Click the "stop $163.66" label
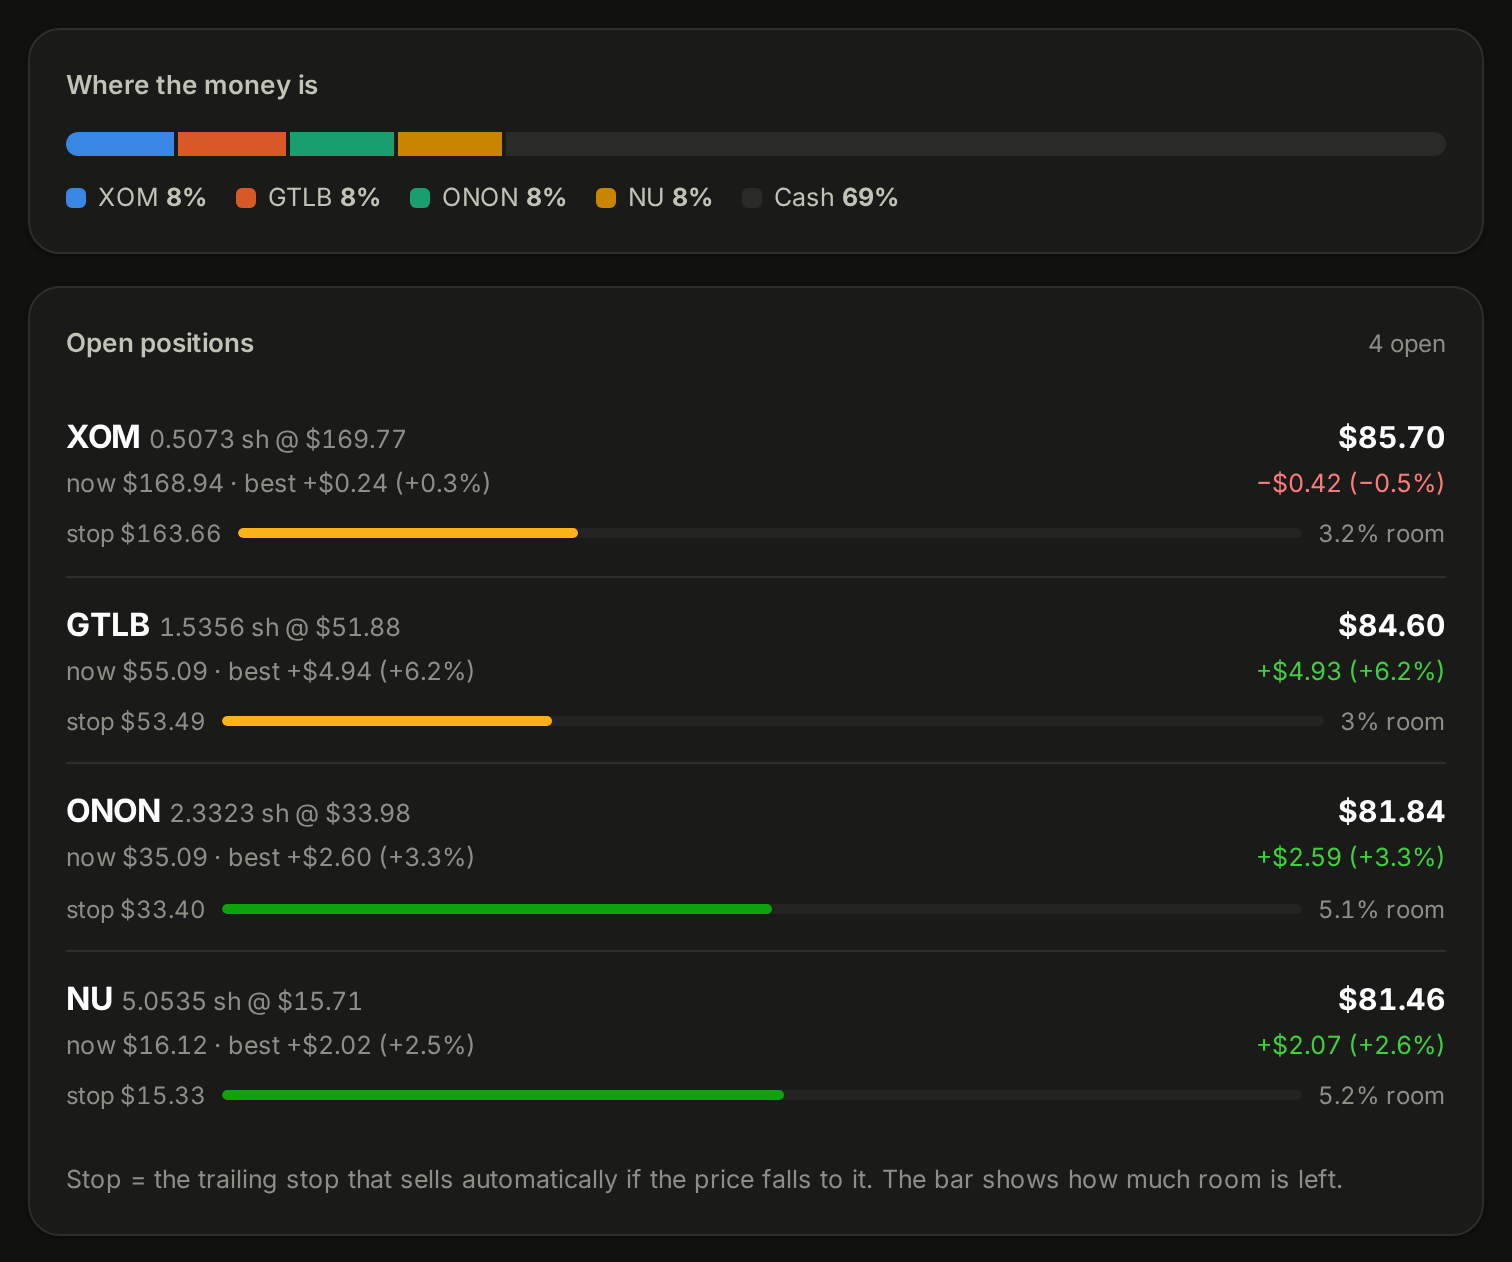The width and height of the screenshot is (1512, 1262). tap(143, 534)
